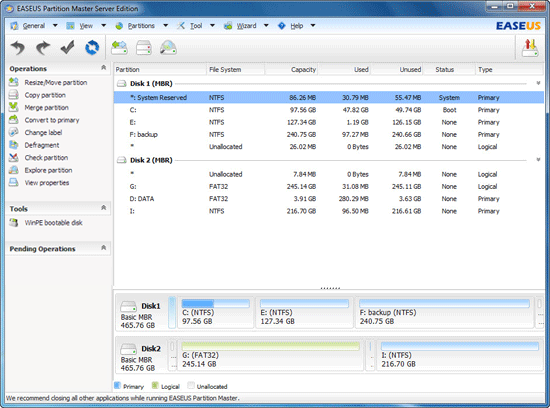Screen dimensions: 550x408
Task: Collapse the Disk 1 (MBR) group
Action: [538, 83]
